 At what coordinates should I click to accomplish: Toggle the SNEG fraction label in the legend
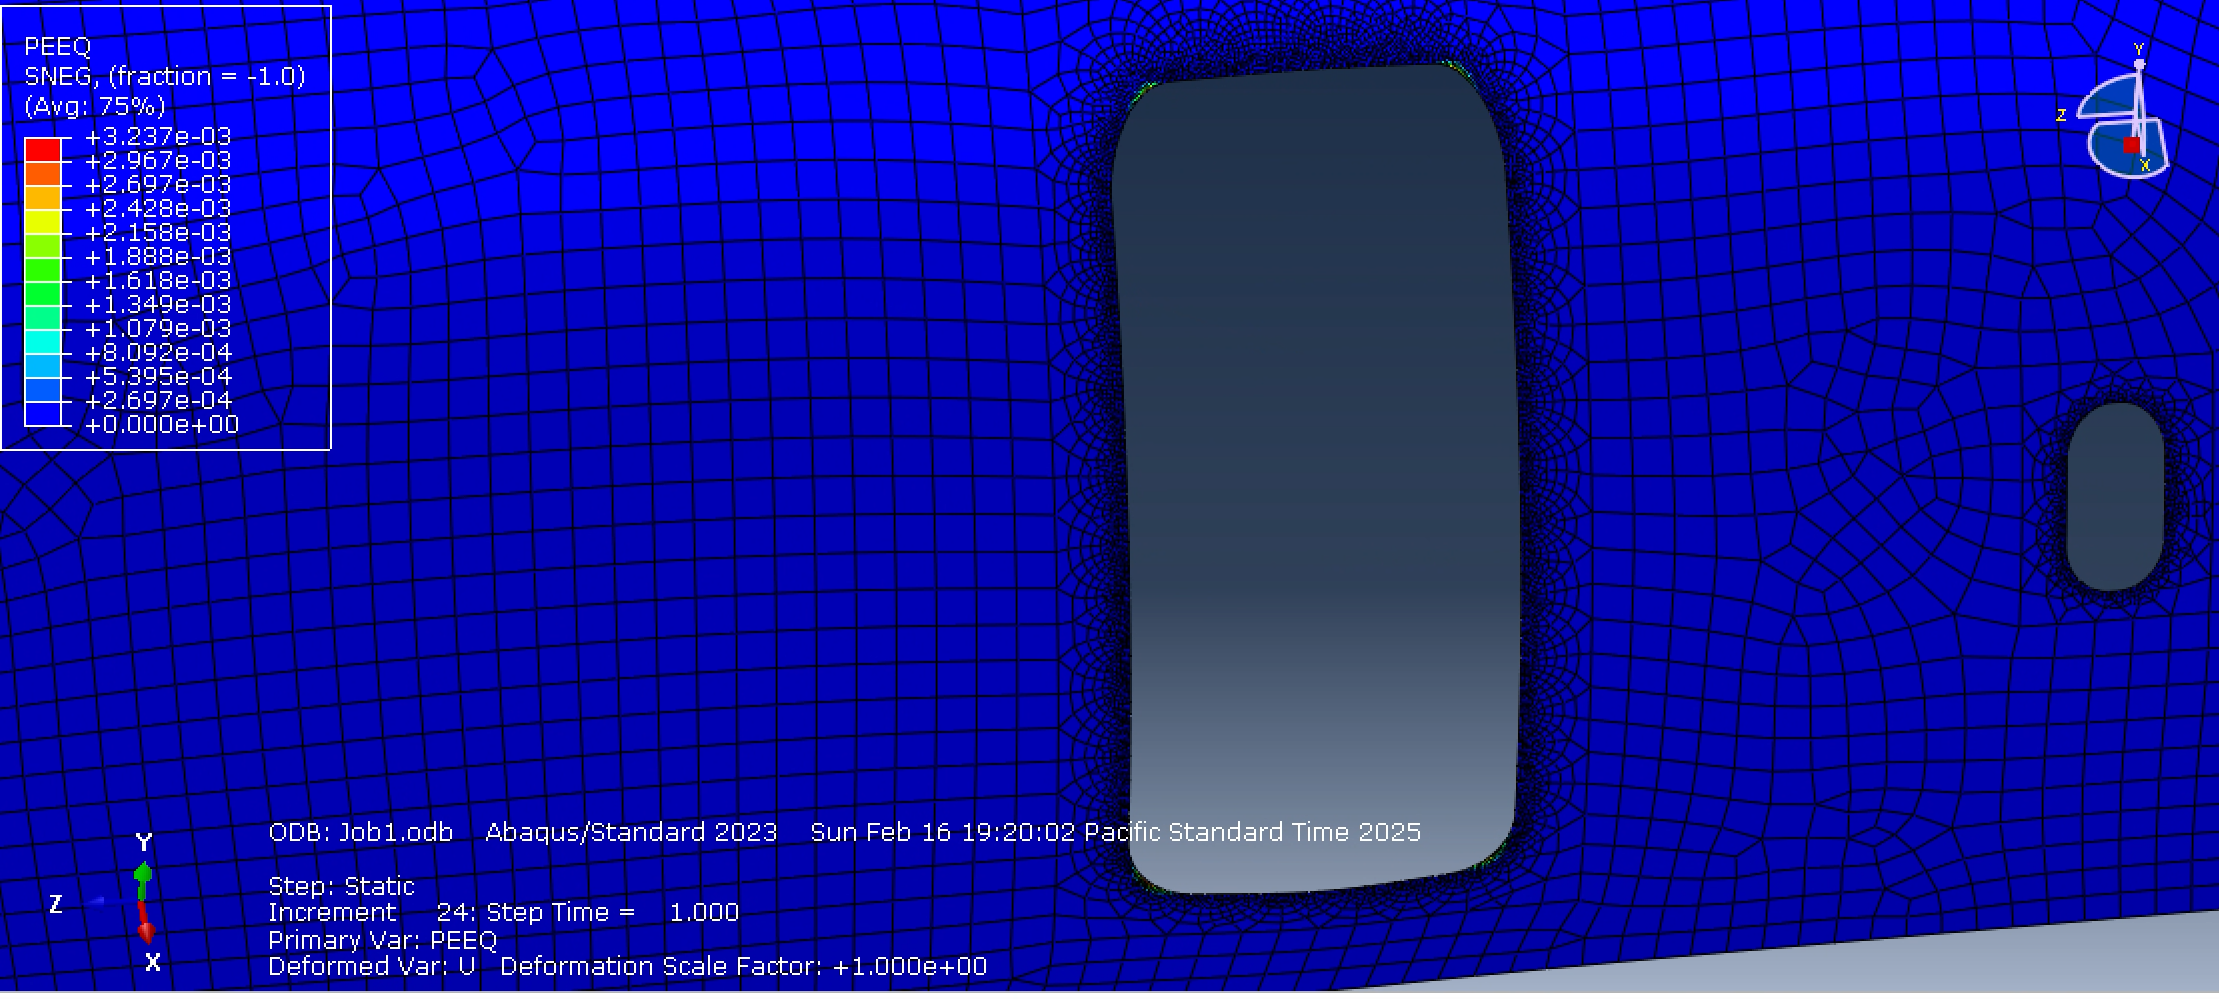(x=166, y=75)
